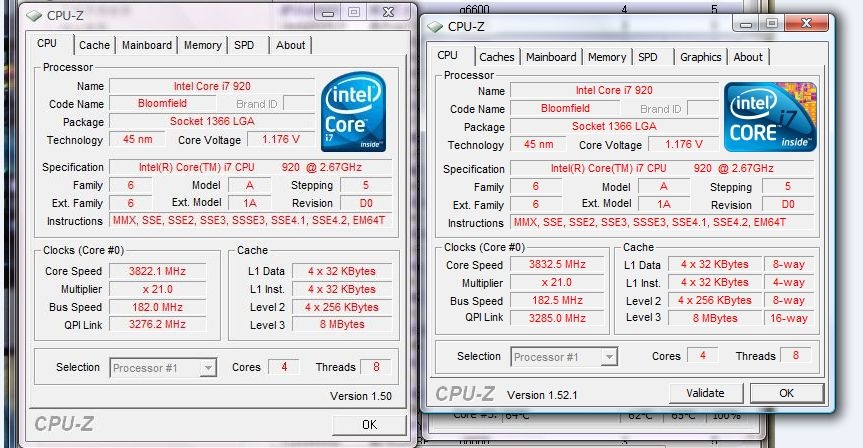Click Revision D0 in version 1.50 window

pyautogui.click(x=366, y=203)
